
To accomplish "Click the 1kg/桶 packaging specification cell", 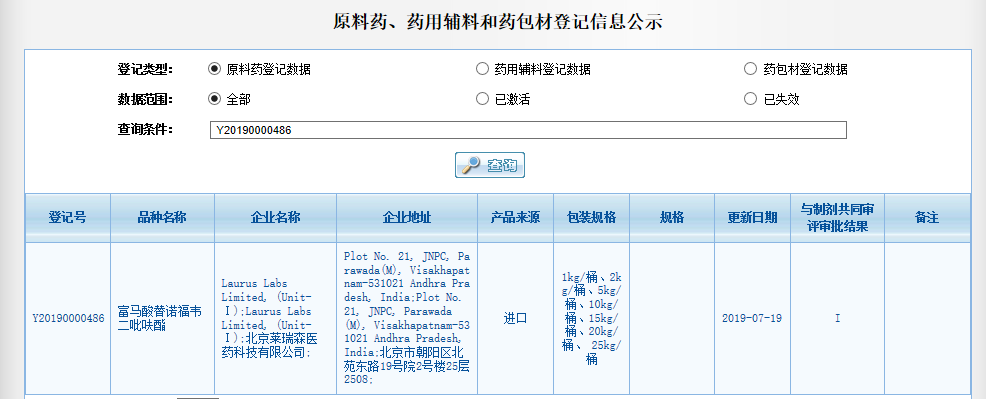I will (592, 319).
